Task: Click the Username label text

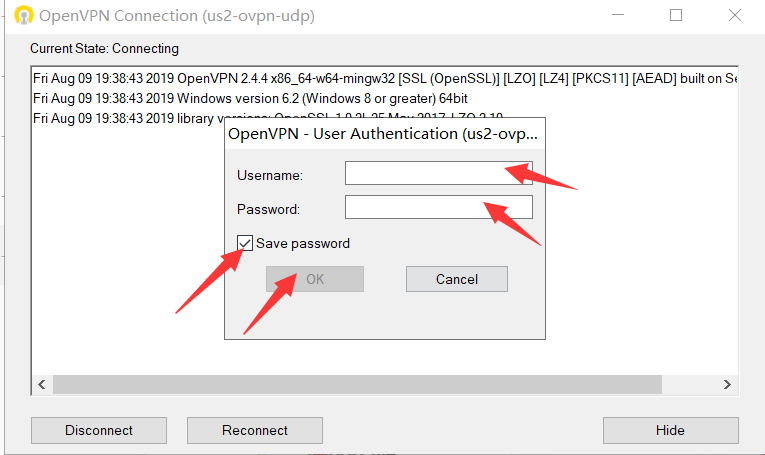Action: [270, 175]
